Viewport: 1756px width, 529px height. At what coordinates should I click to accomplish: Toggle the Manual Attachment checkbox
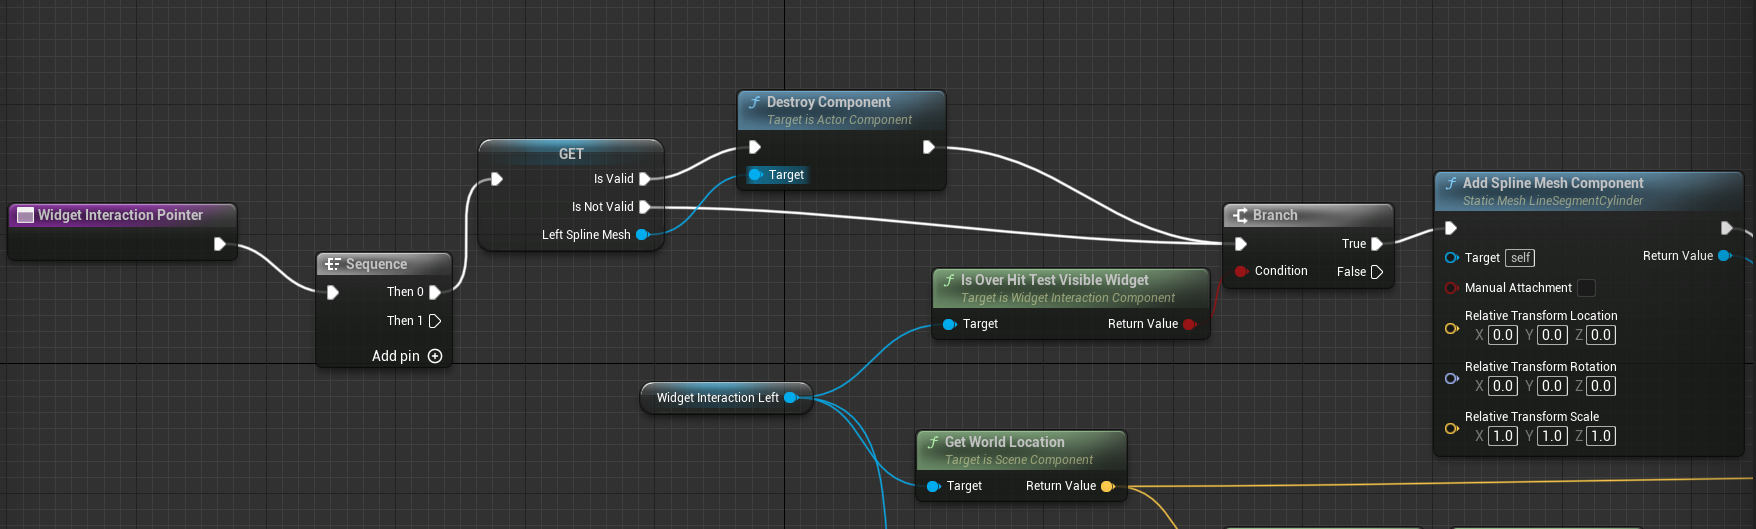click(1586, 288)
